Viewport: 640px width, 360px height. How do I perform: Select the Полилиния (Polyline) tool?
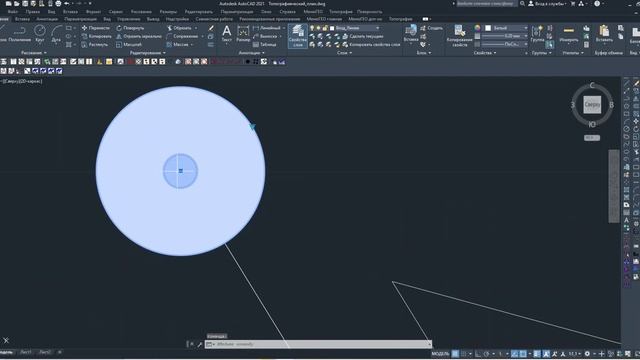click(x=19, y=33)
